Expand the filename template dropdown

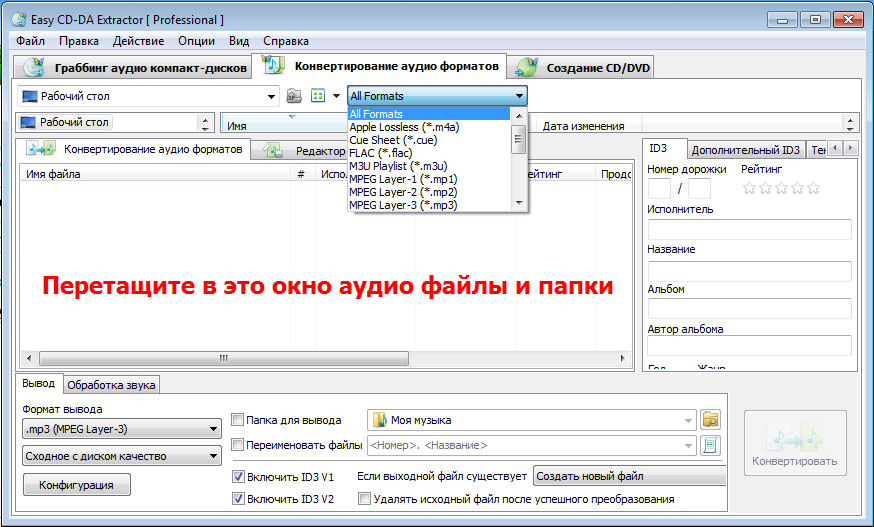tap(688, 446)
